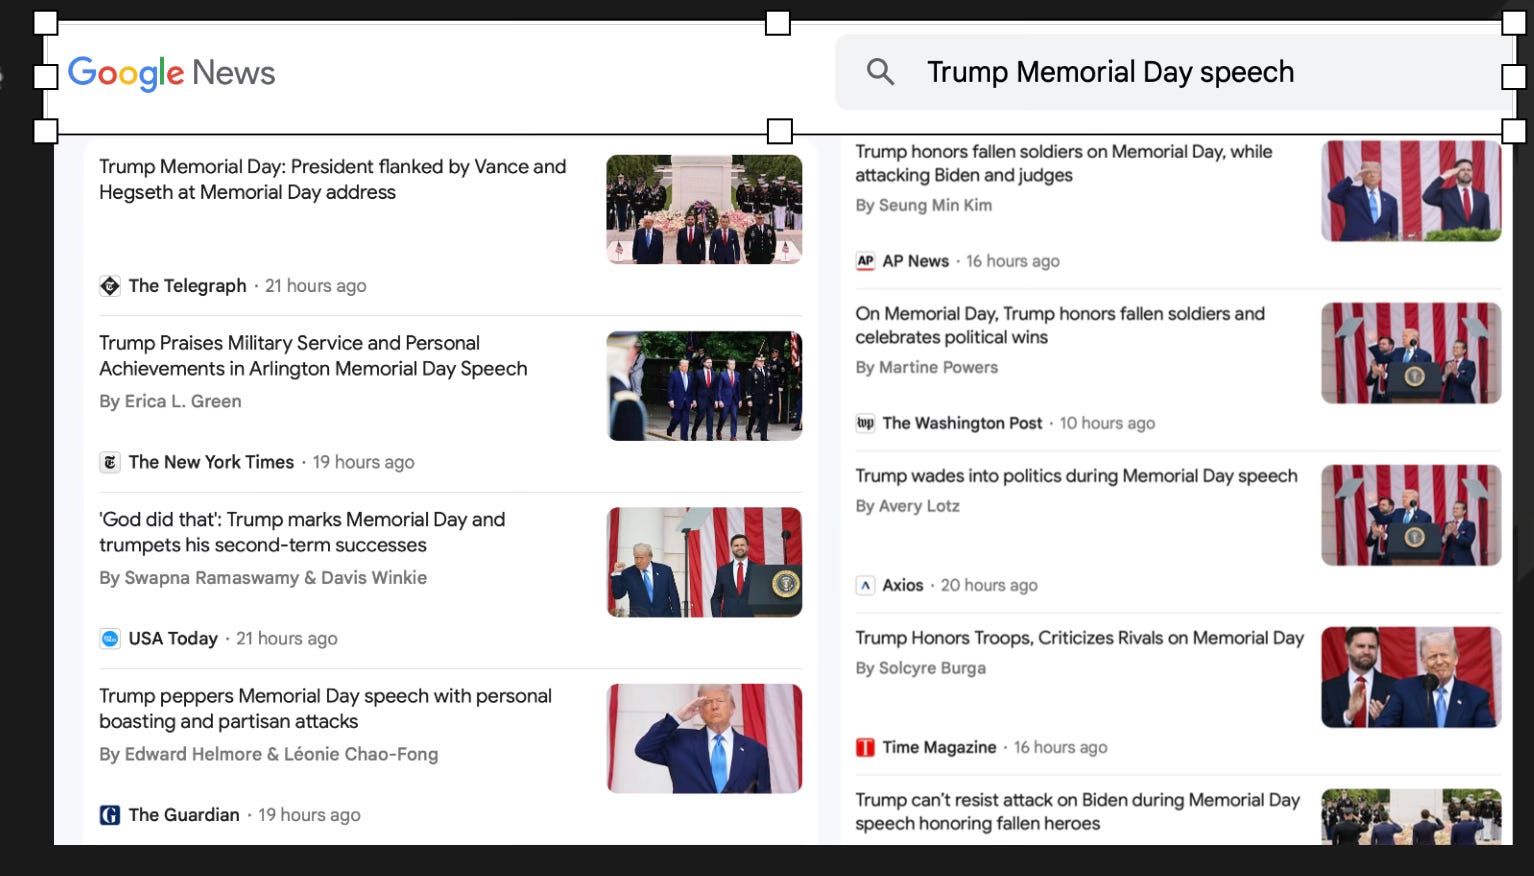This screenshot has height=876, width=1534.
Task: Click the AP News article thumbnail
Action: click(x=1411, y=191)
